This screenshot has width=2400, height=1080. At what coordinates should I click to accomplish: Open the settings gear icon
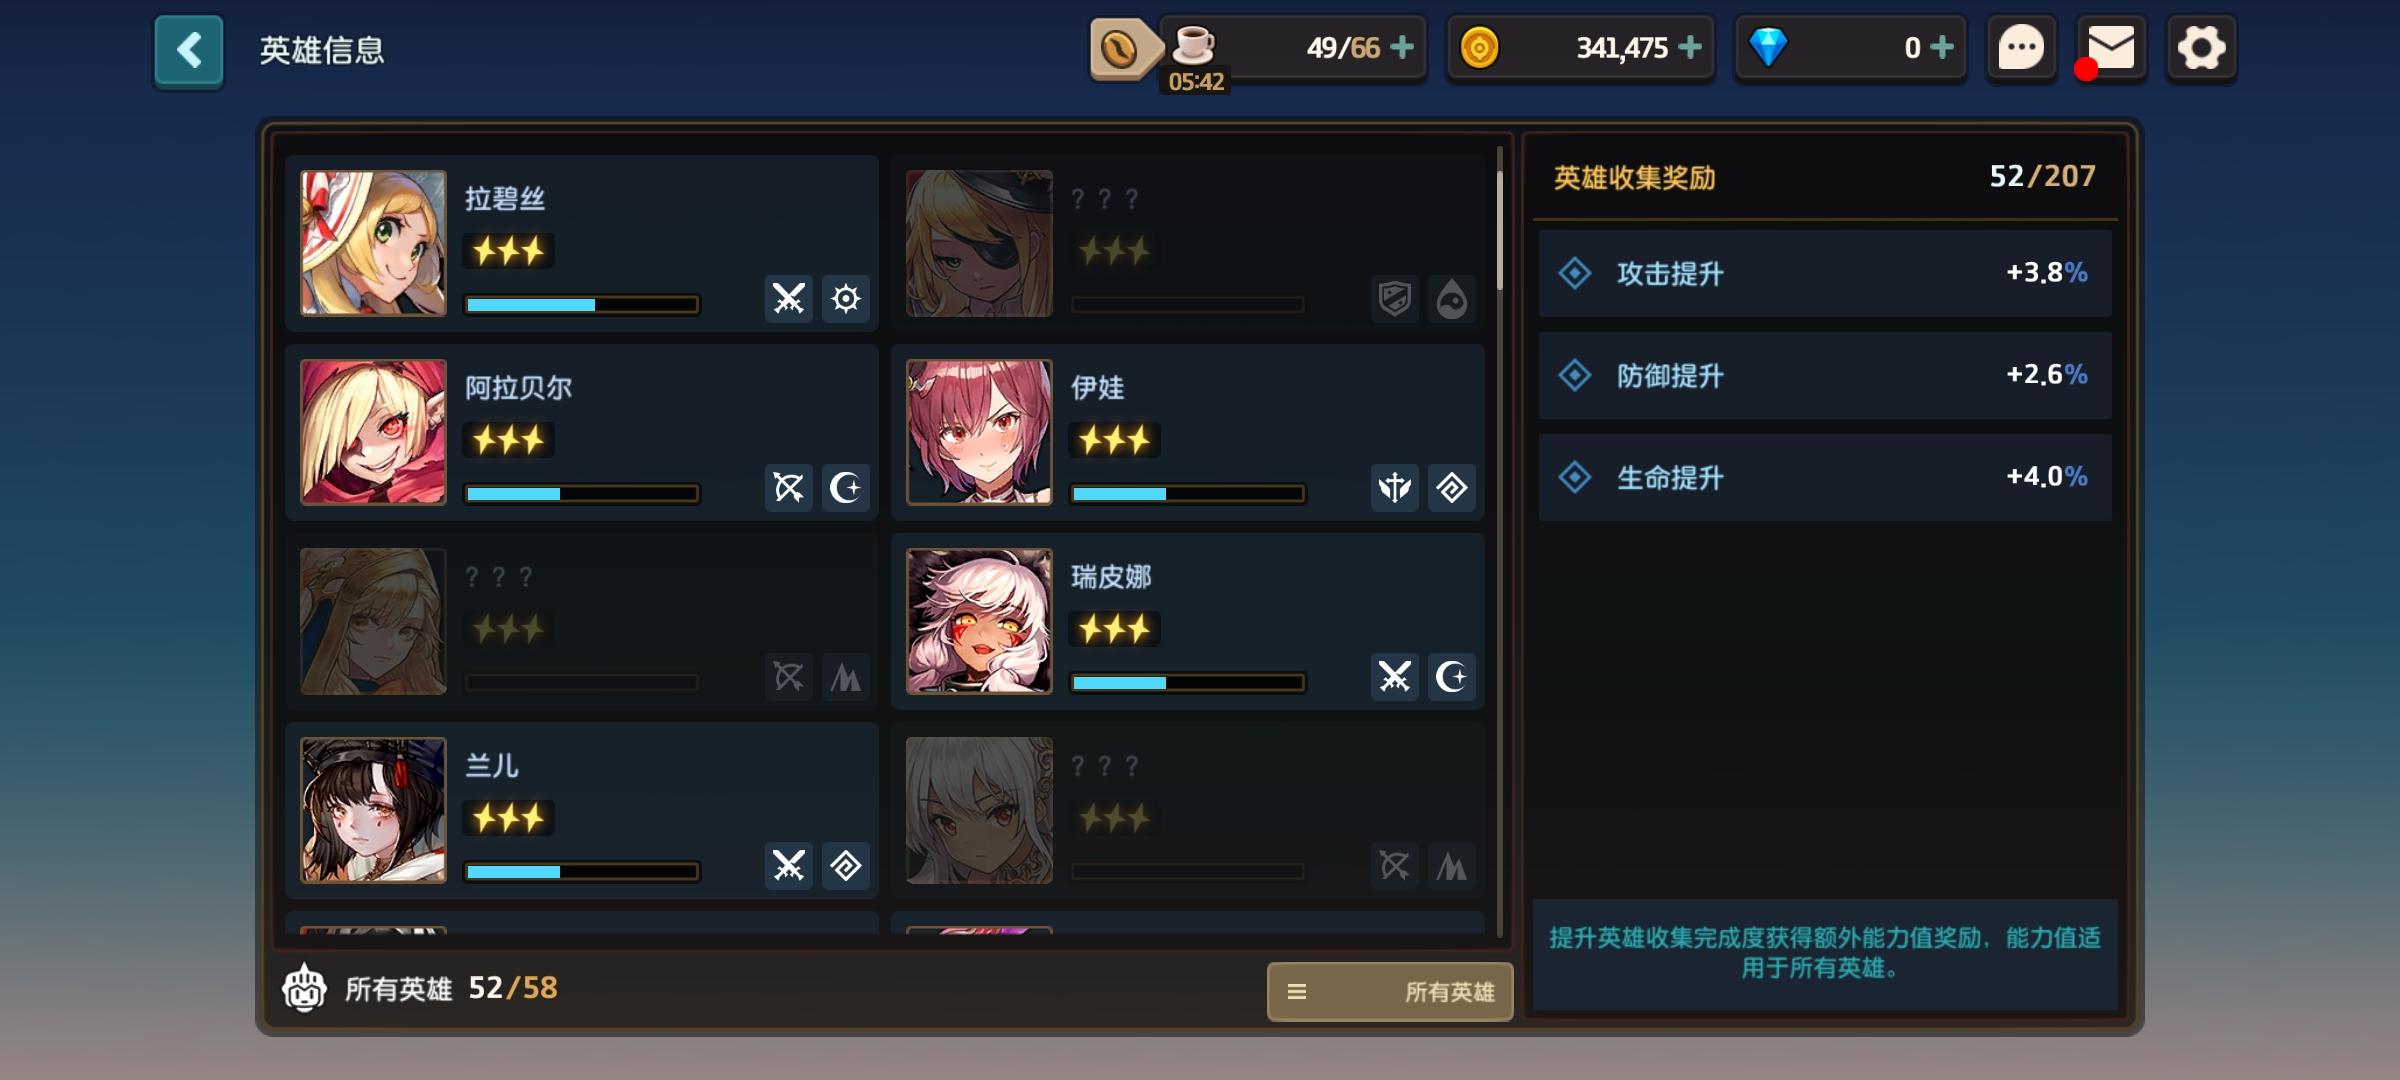[2201, 47]
